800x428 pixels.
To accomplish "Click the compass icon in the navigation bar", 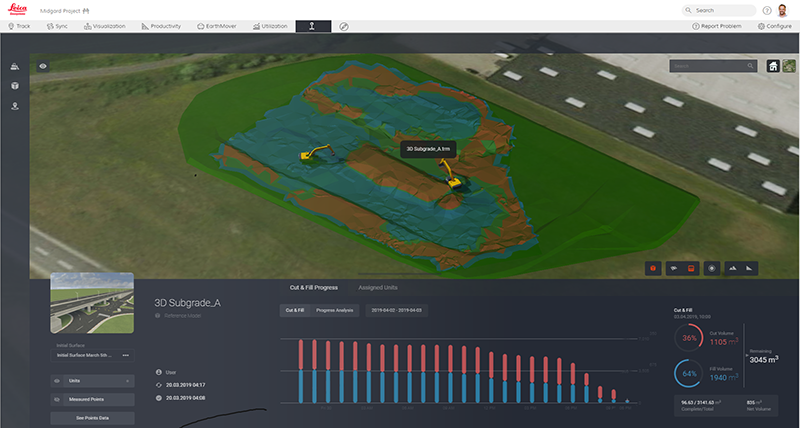I will coord(344,25).
